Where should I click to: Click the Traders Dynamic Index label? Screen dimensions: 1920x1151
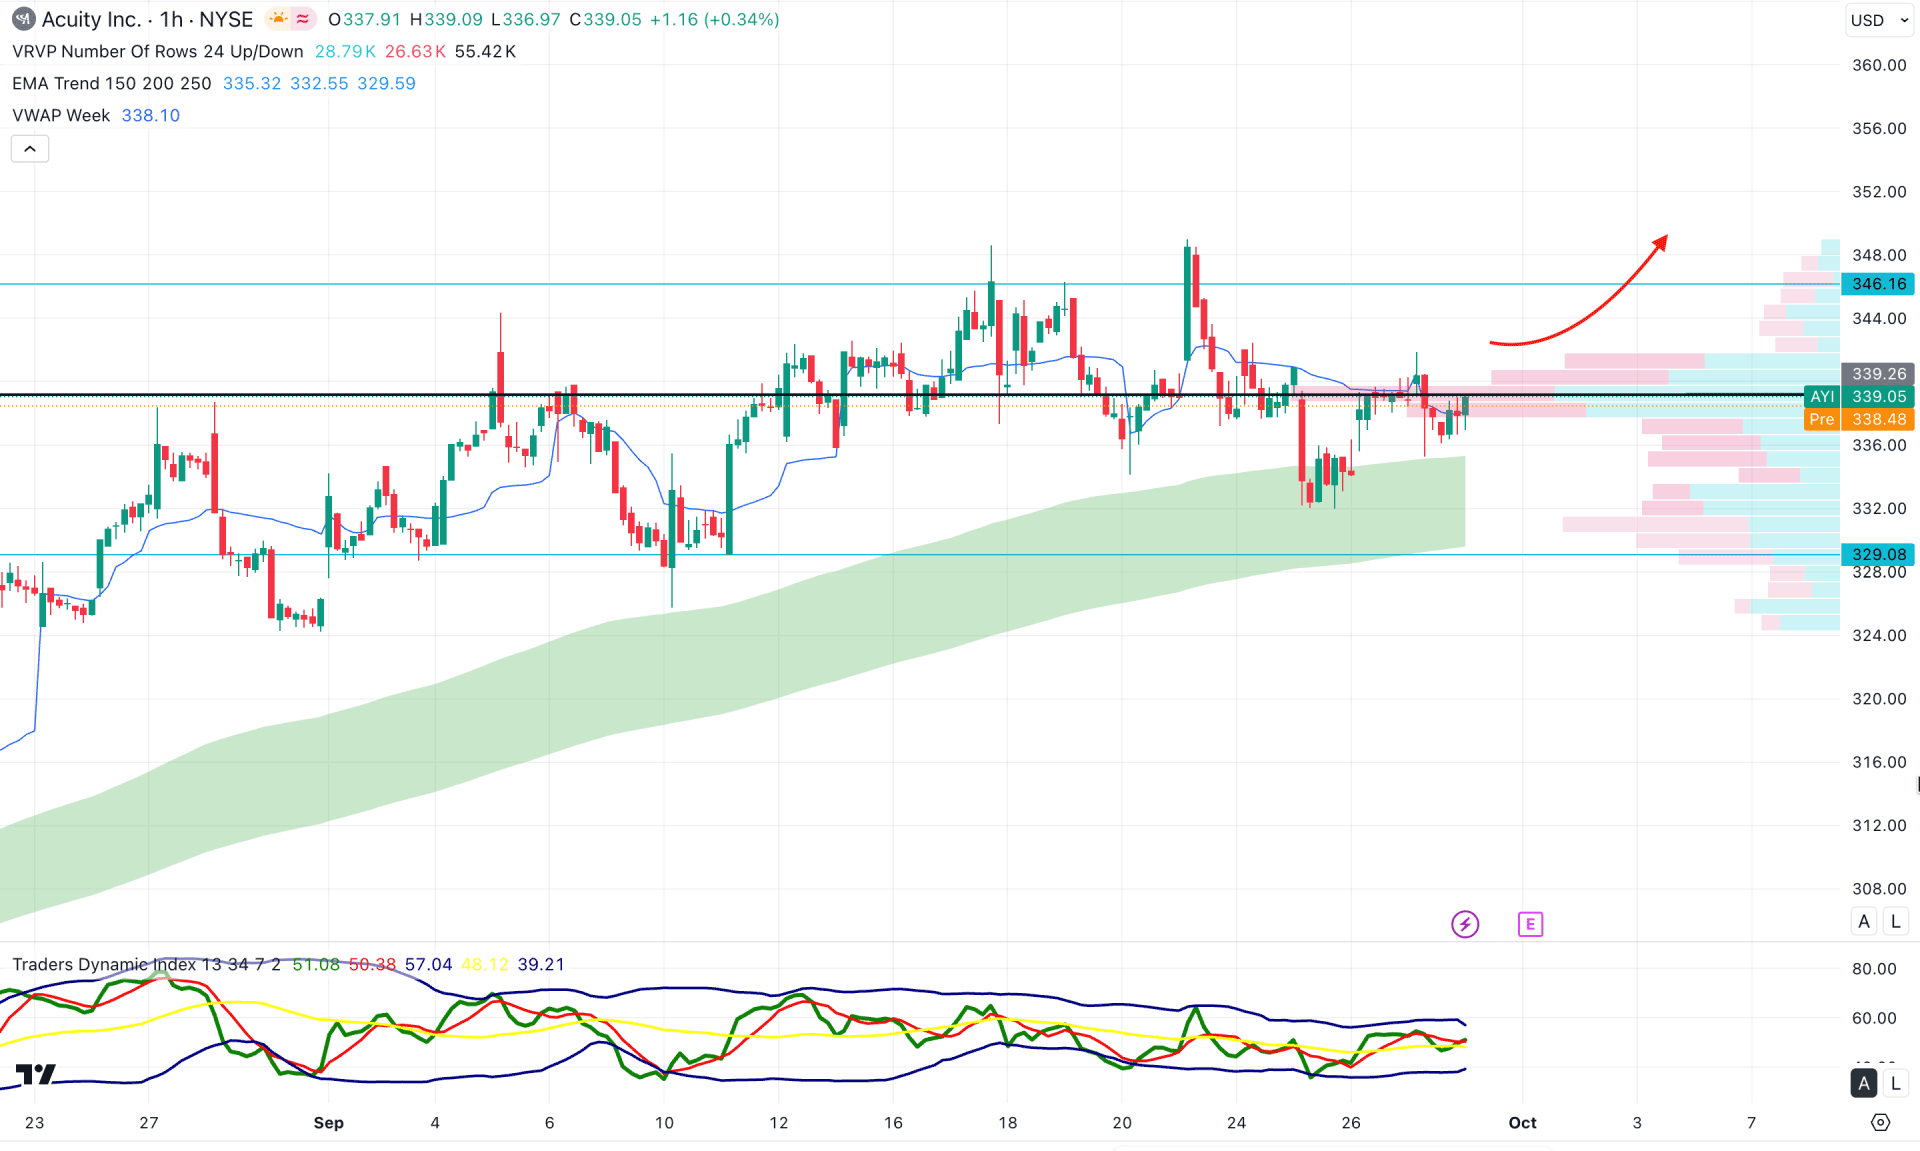105,965
